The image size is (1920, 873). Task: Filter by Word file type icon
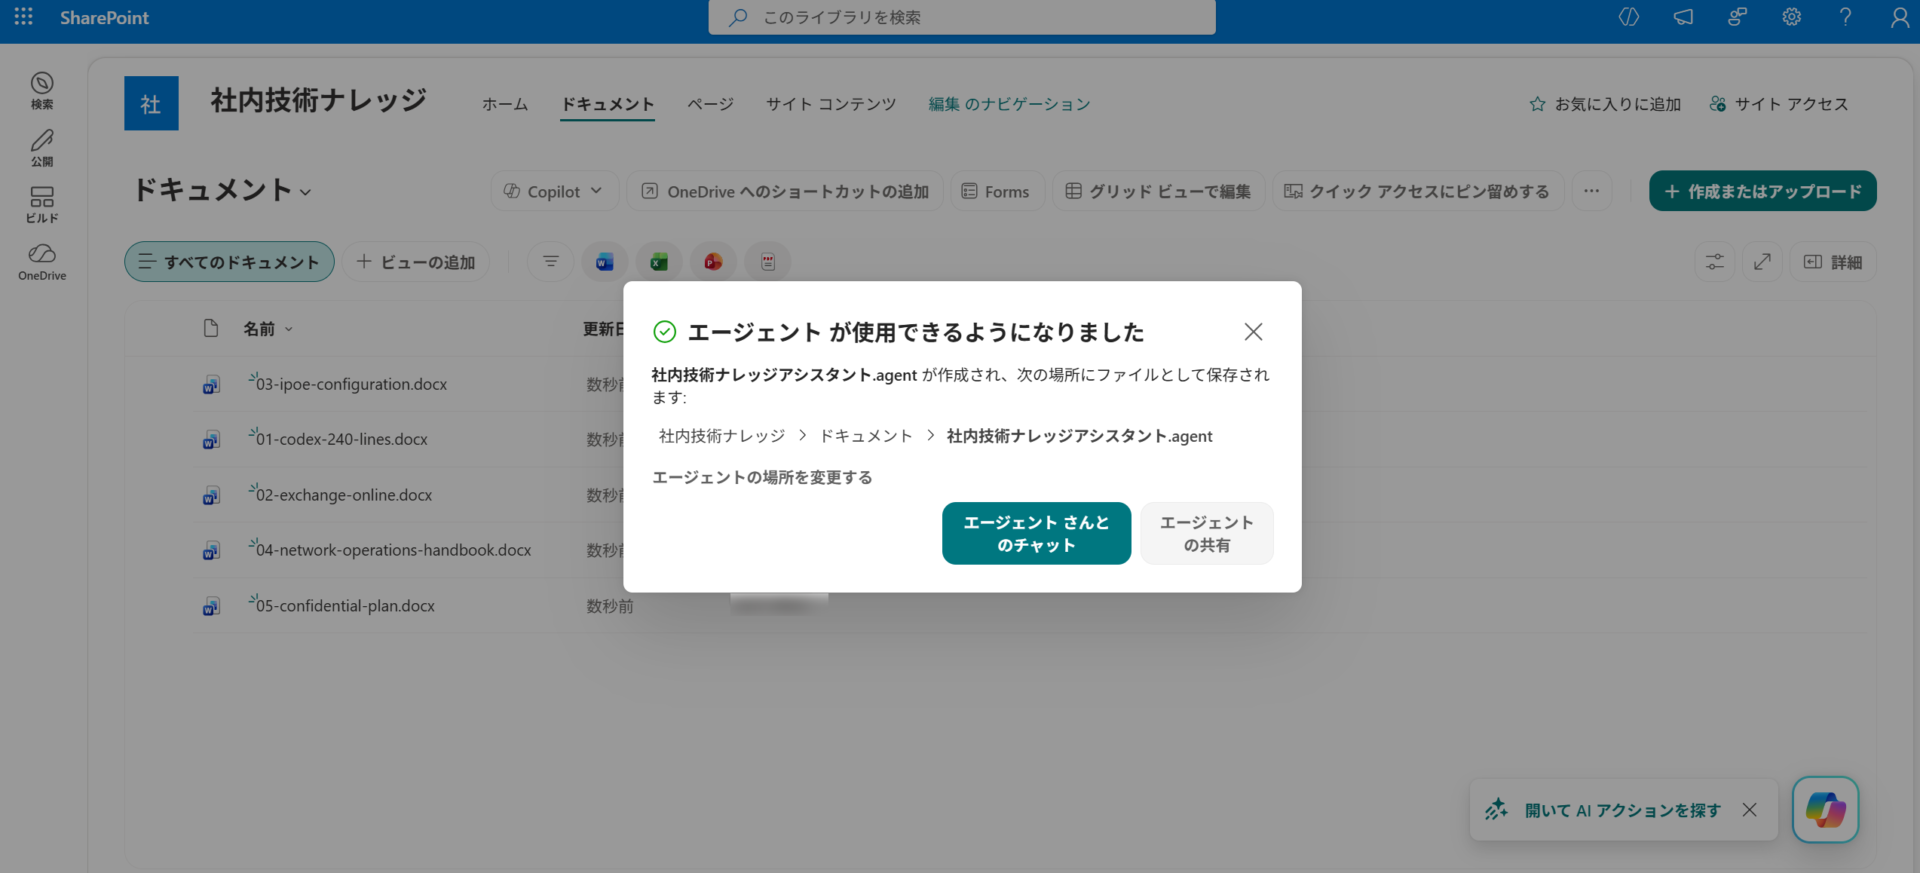604,262
